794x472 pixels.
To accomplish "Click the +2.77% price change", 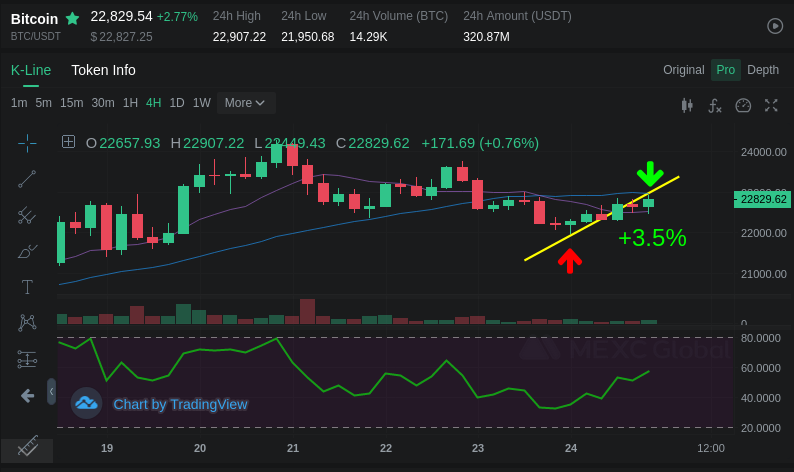I will (x=177, y=17).
